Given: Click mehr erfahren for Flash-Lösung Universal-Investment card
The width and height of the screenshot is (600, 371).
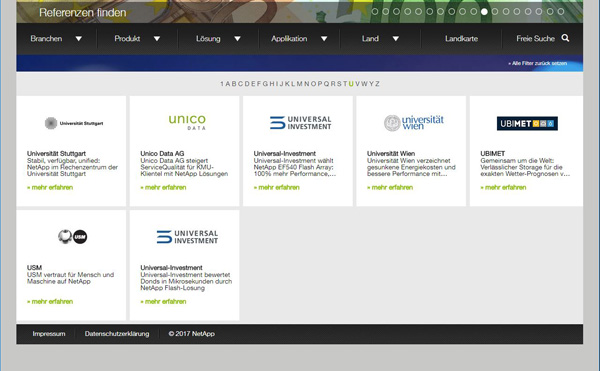Looking at the screenshot, I should tap(163, 301).
